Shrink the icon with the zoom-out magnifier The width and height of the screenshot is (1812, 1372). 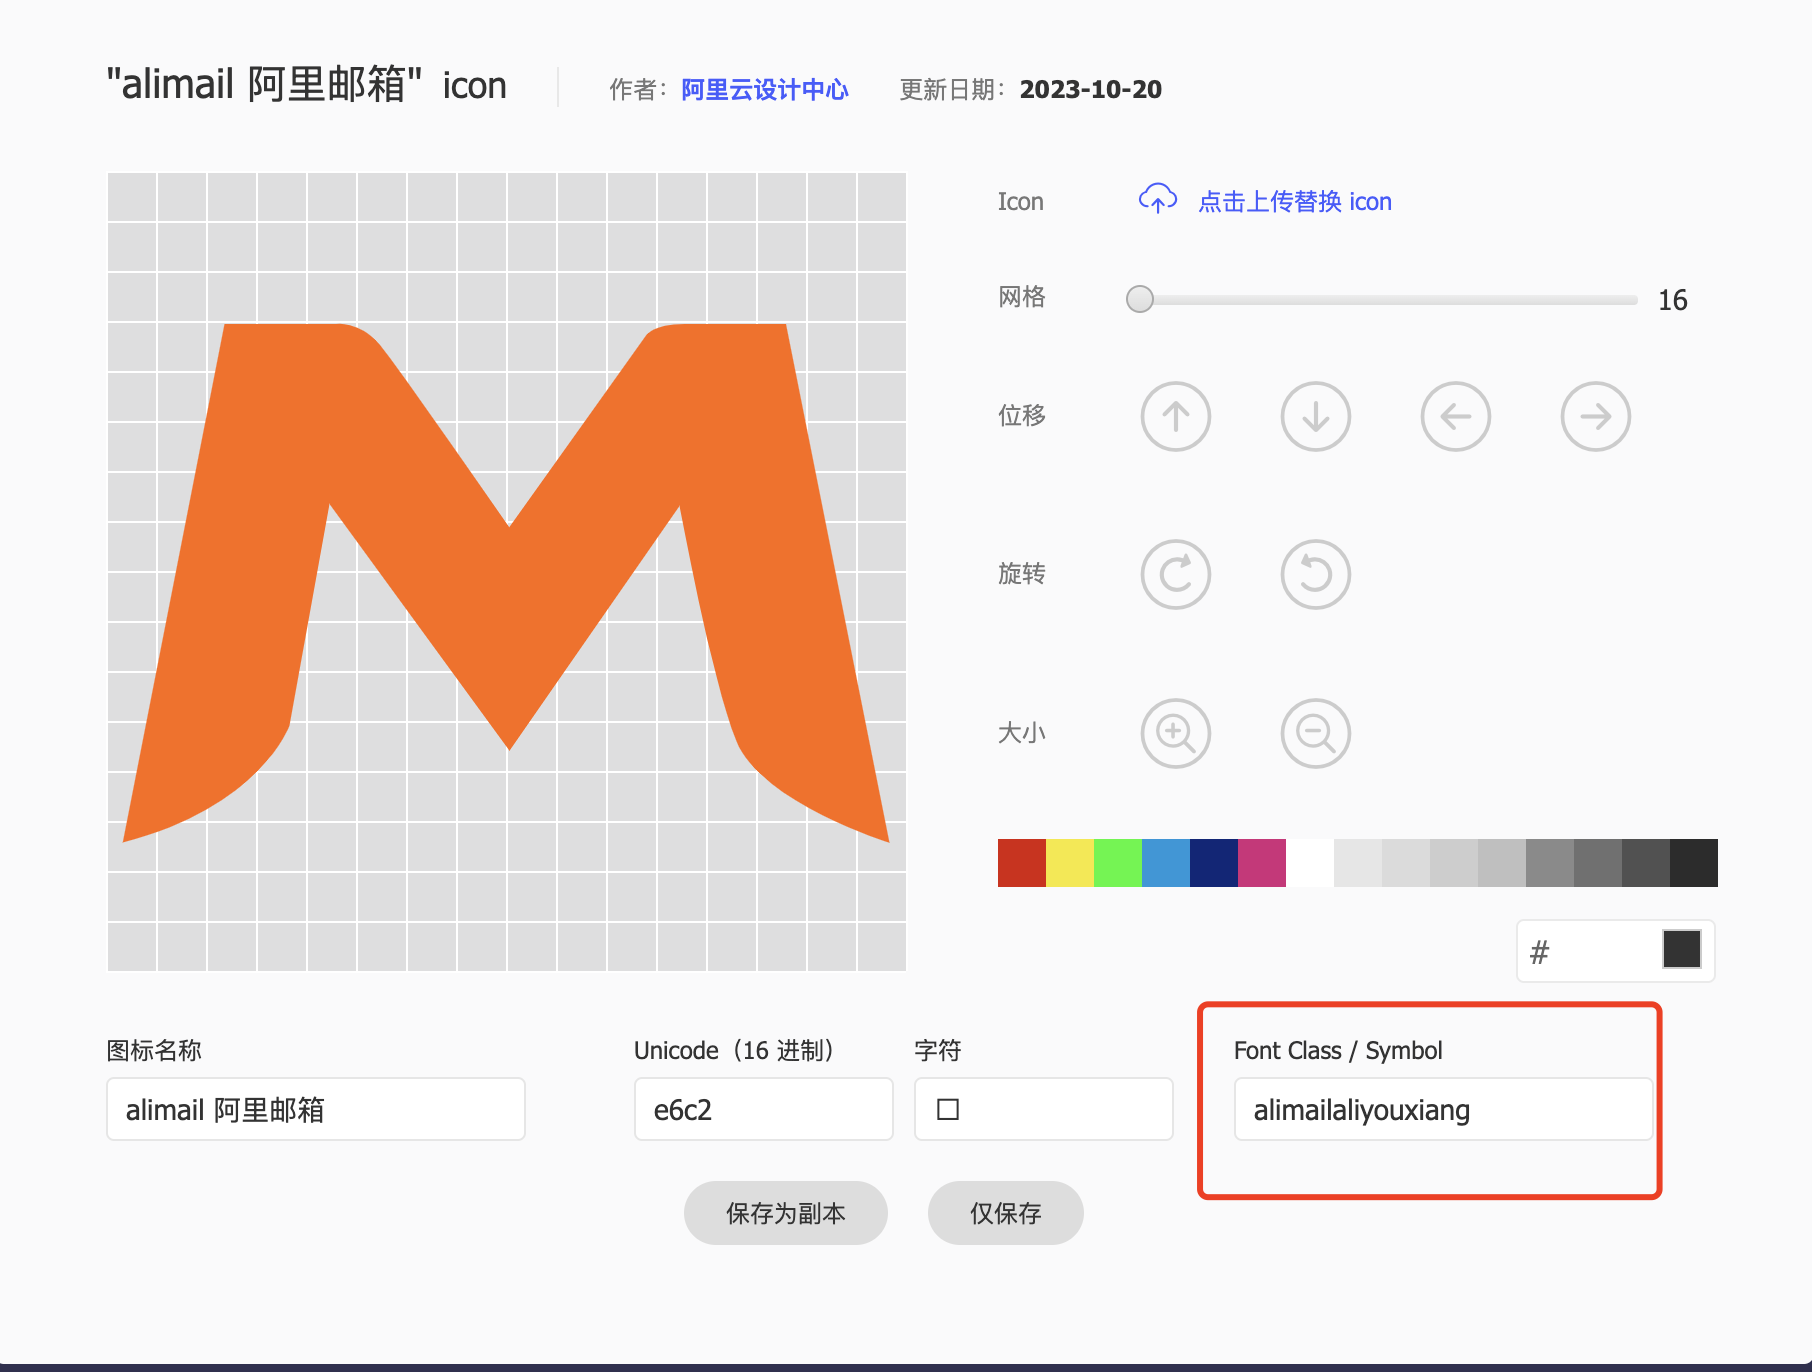click(1315, 733)
